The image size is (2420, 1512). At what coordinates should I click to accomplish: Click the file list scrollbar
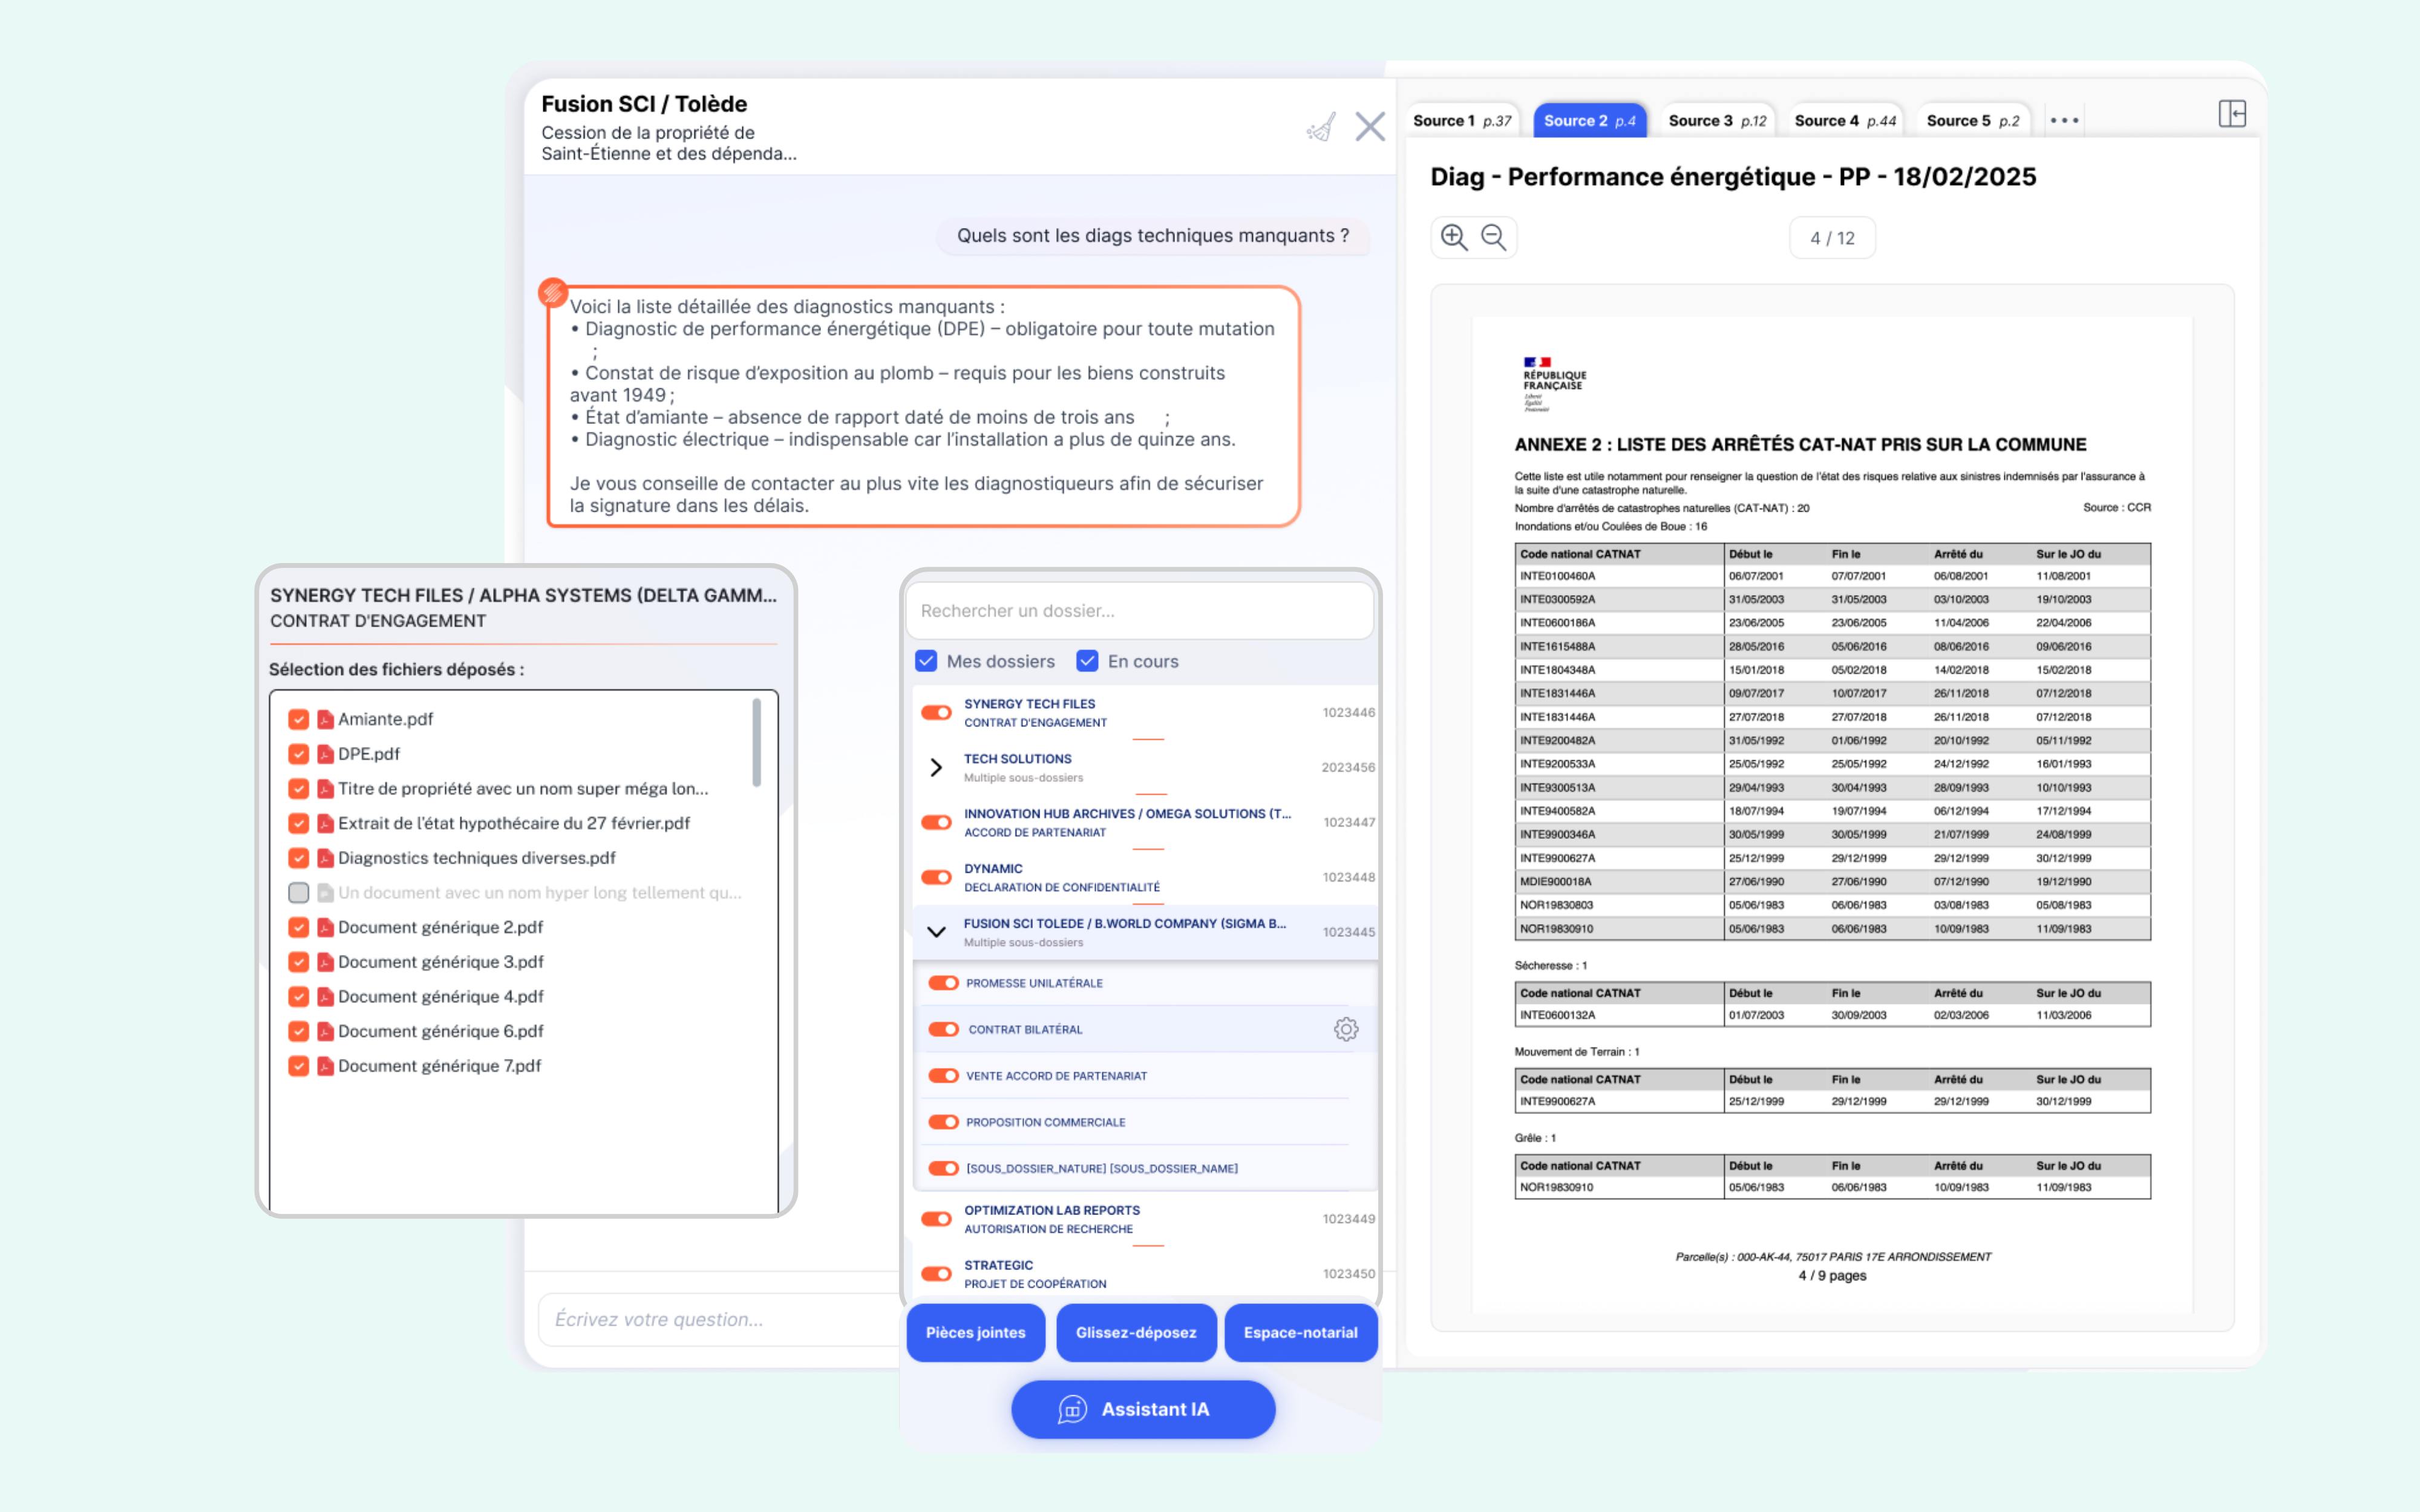tap(756, 742)
